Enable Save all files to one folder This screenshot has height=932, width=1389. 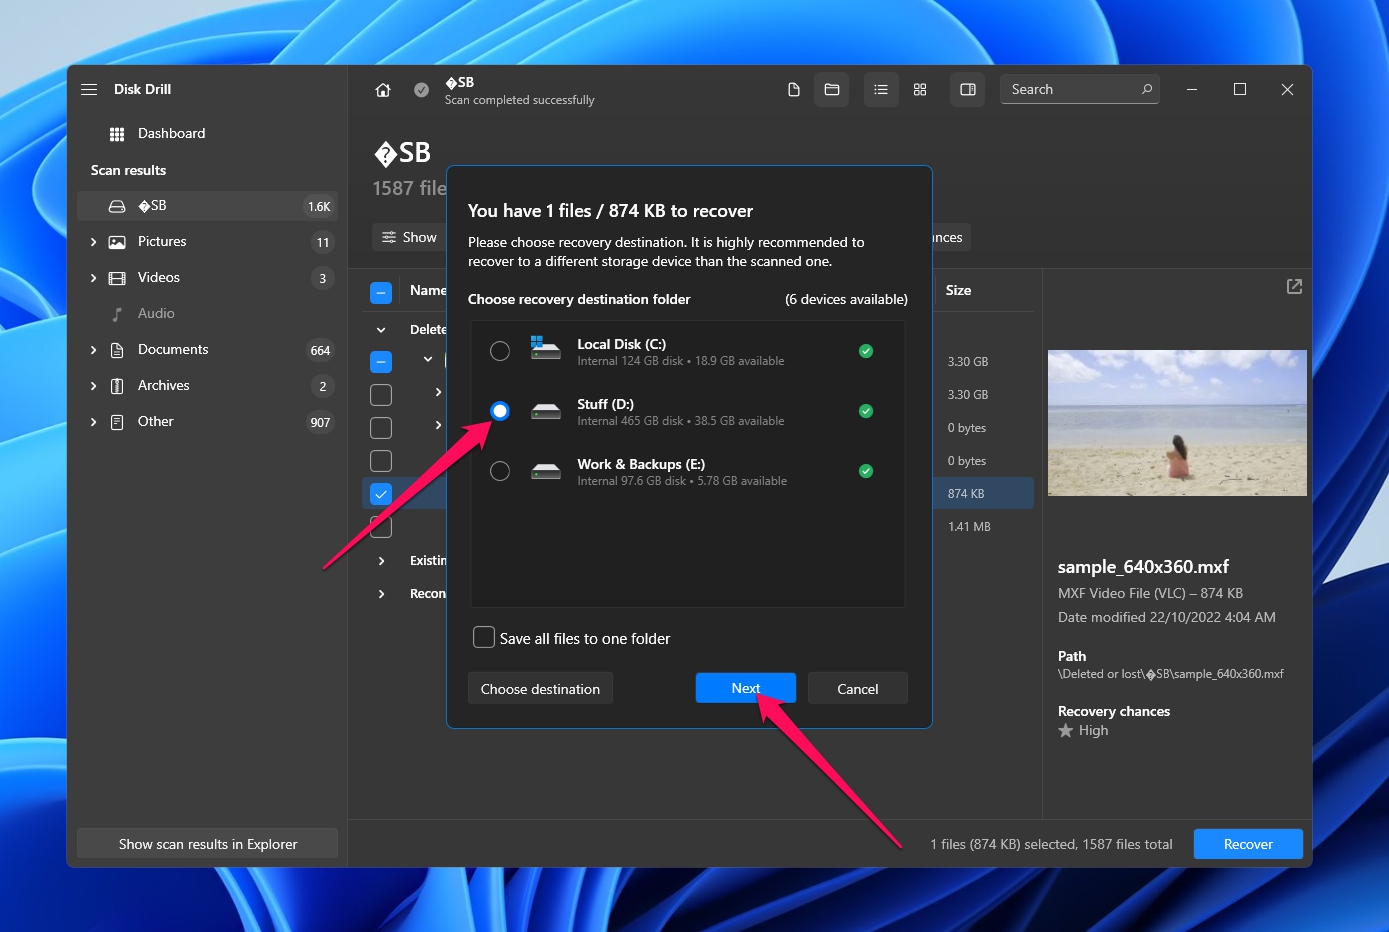click(x=484, y=638)
